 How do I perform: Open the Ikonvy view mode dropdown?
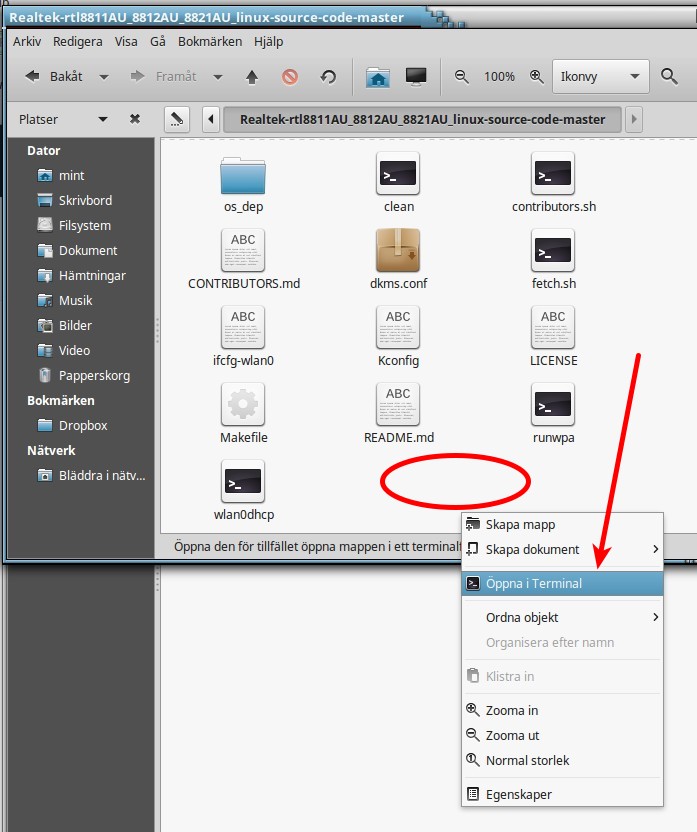(x=598, y=77)
